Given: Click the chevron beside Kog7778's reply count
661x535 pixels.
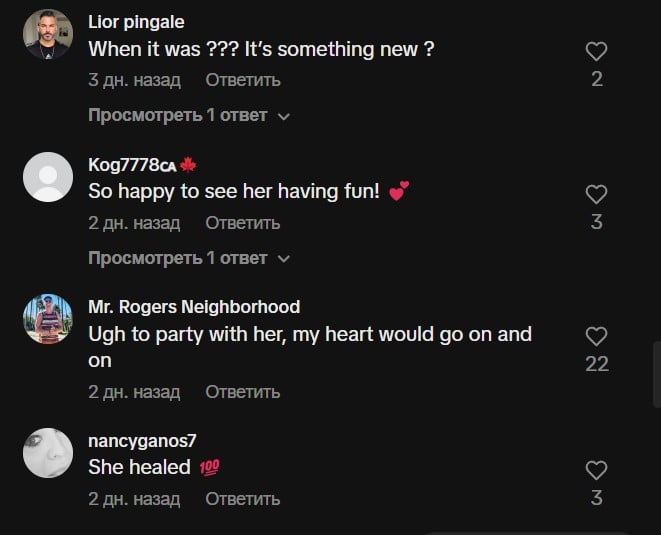Looking at the screenshot, I should [x=284, y=259].
